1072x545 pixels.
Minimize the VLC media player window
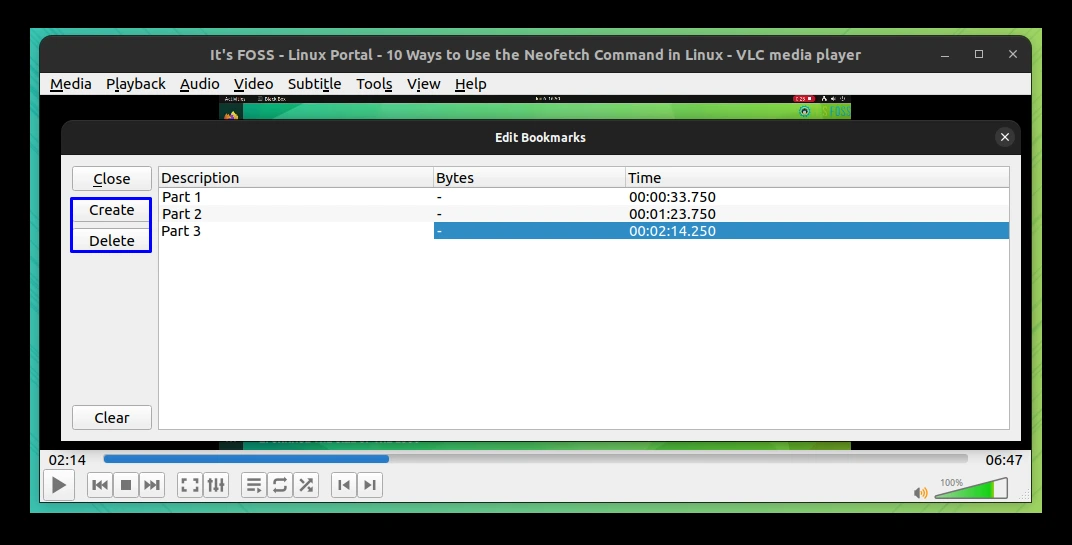click(945, 55)
